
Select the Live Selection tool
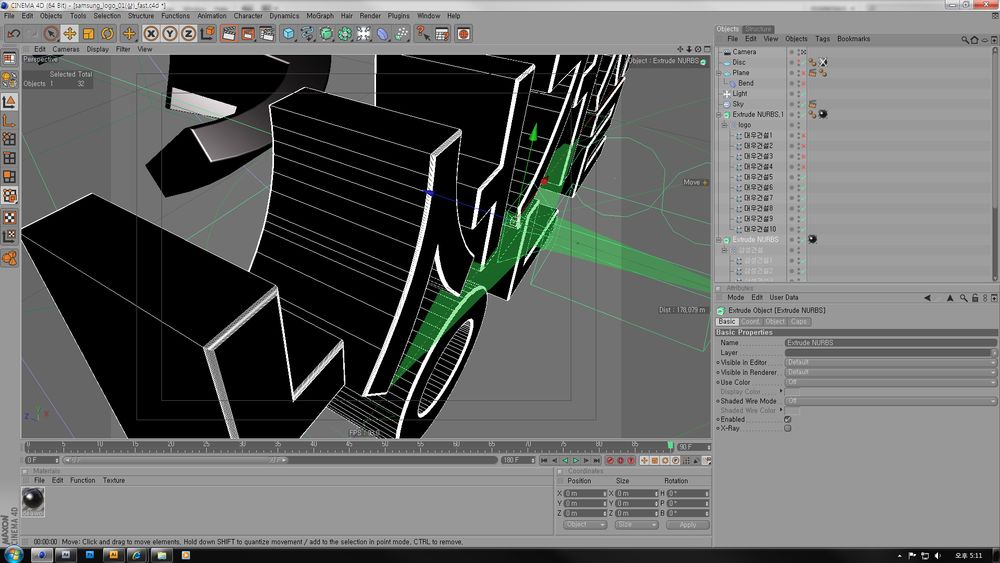[51, 34]
